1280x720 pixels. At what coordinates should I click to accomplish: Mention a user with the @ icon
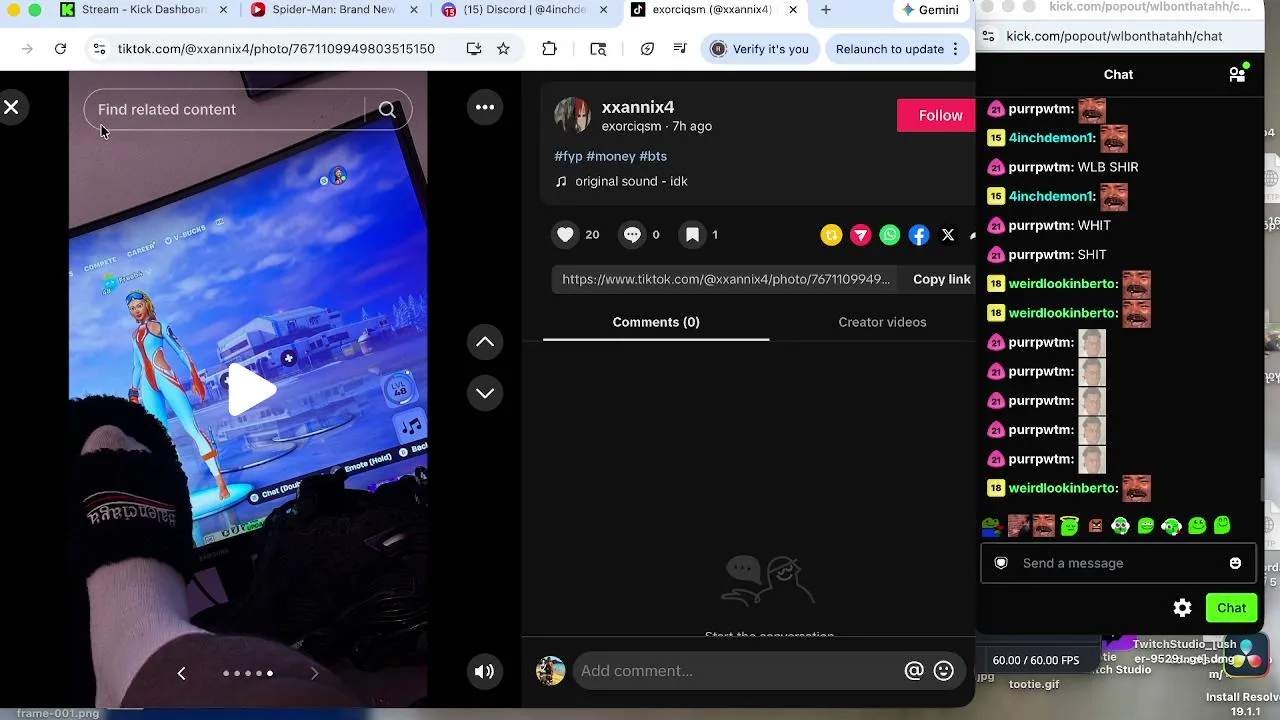(914, 671)
